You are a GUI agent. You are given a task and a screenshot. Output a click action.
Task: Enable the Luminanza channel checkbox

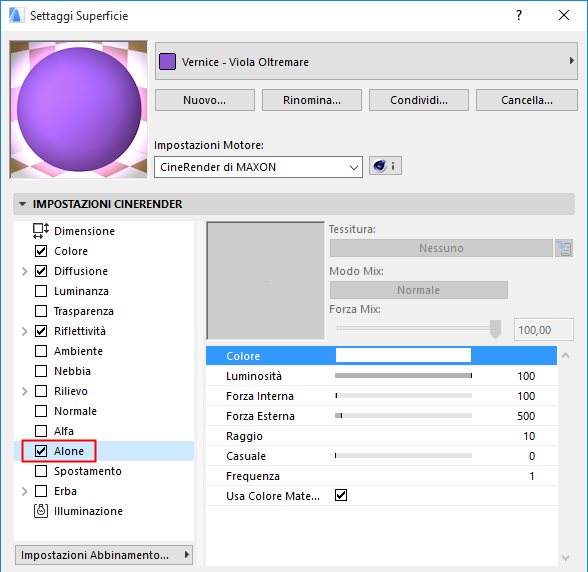pos(41,291)
